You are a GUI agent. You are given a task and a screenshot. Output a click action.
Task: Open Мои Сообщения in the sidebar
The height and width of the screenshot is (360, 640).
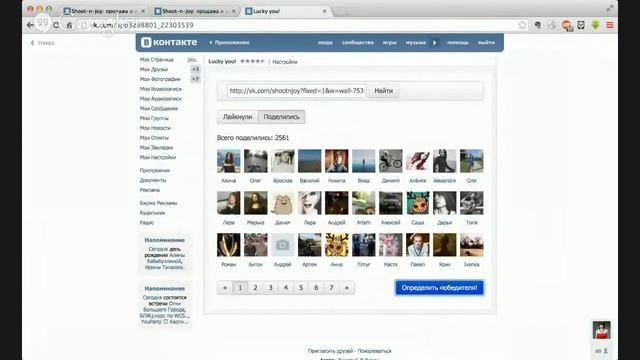159,109
